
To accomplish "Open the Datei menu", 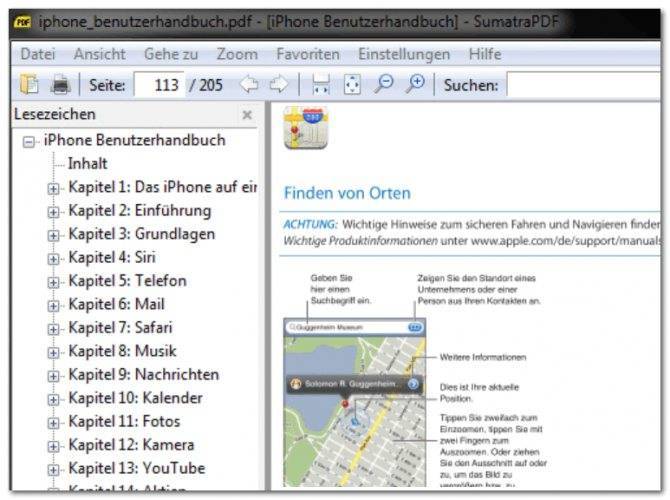I will 38,54.
